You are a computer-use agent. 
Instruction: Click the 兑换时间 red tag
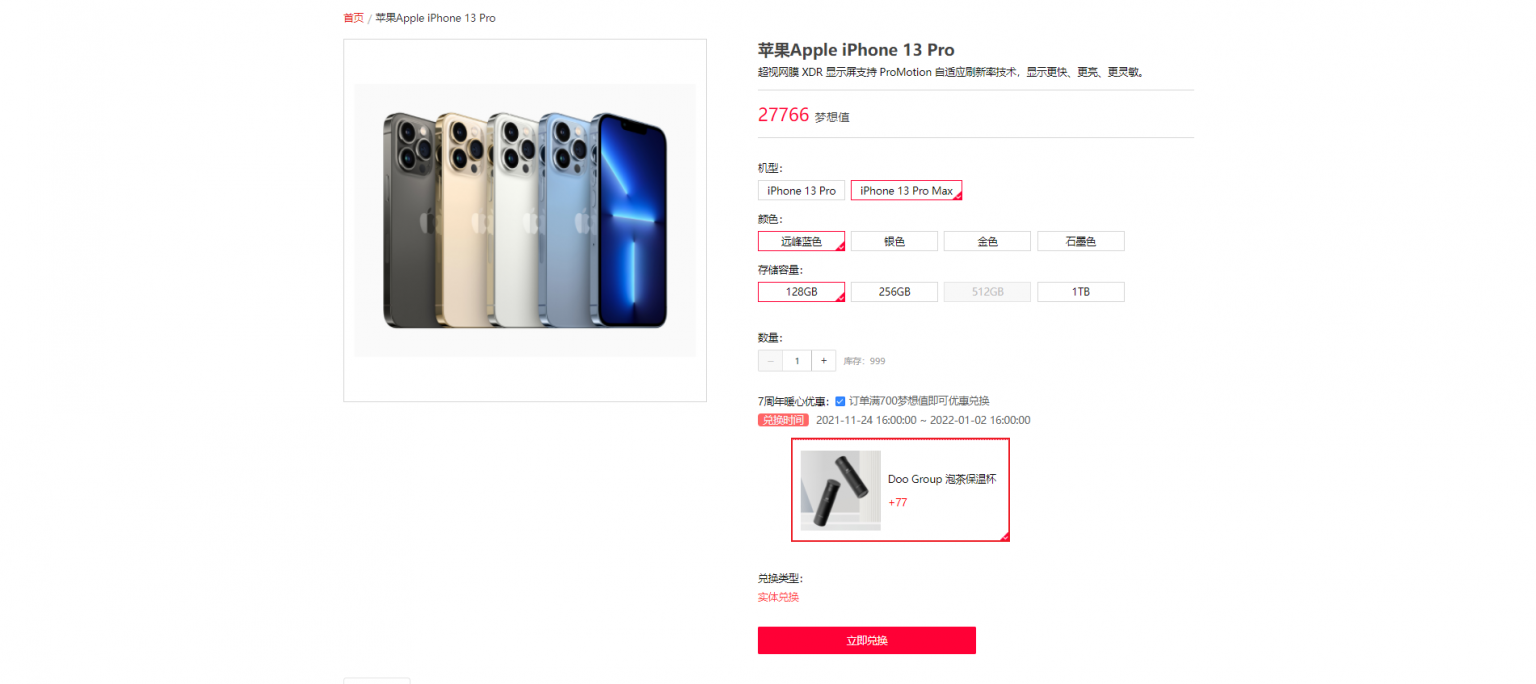click(x=783, y=420)
